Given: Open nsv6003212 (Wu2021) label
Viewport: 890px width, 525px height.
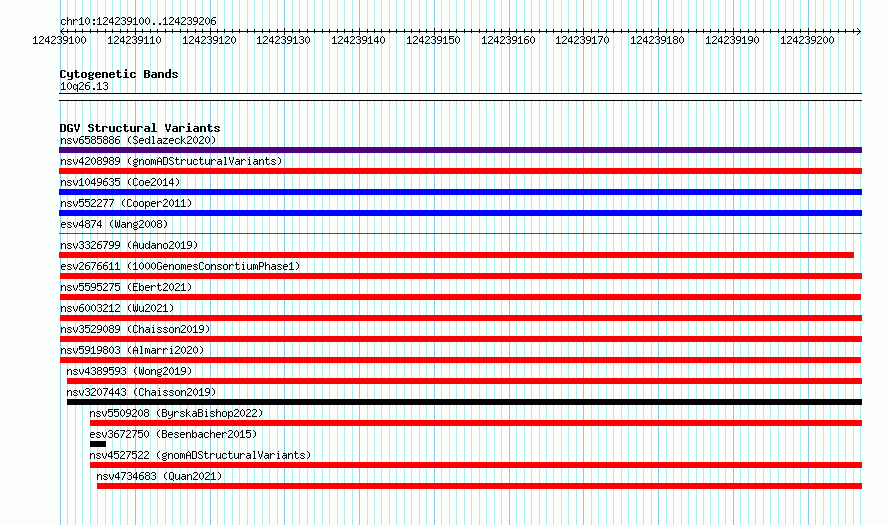Looking at the screenshot, I should [117, 308].
